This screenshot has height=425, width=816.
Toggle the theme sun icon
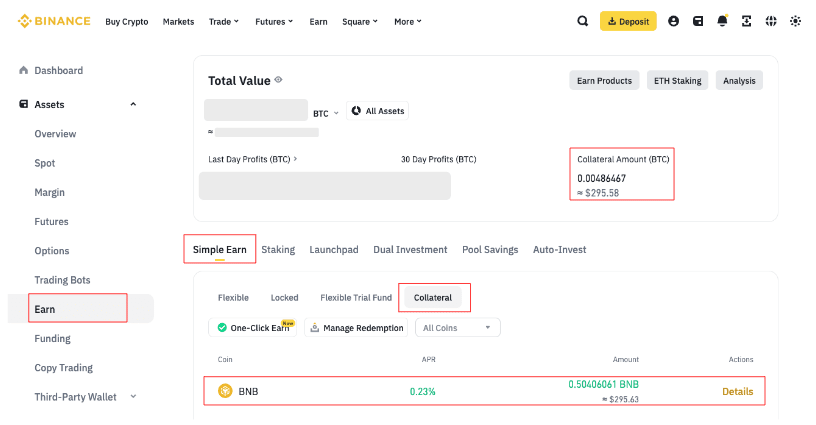[795, 21]
